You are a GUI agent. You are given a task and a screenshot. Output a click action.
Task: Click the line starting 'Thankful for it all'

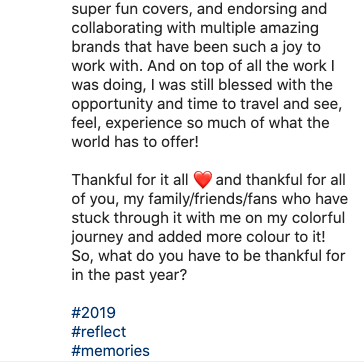[x=209, y=180]
